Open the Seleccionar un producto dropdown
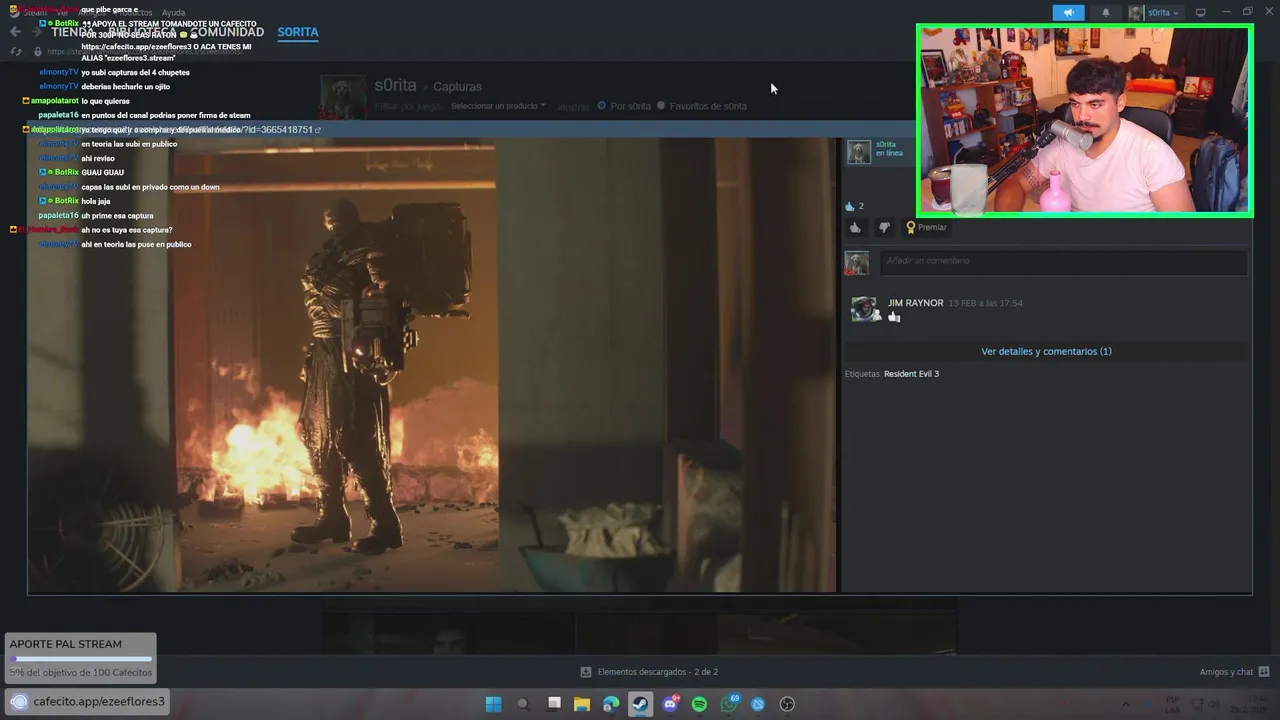 pos(498,106)
